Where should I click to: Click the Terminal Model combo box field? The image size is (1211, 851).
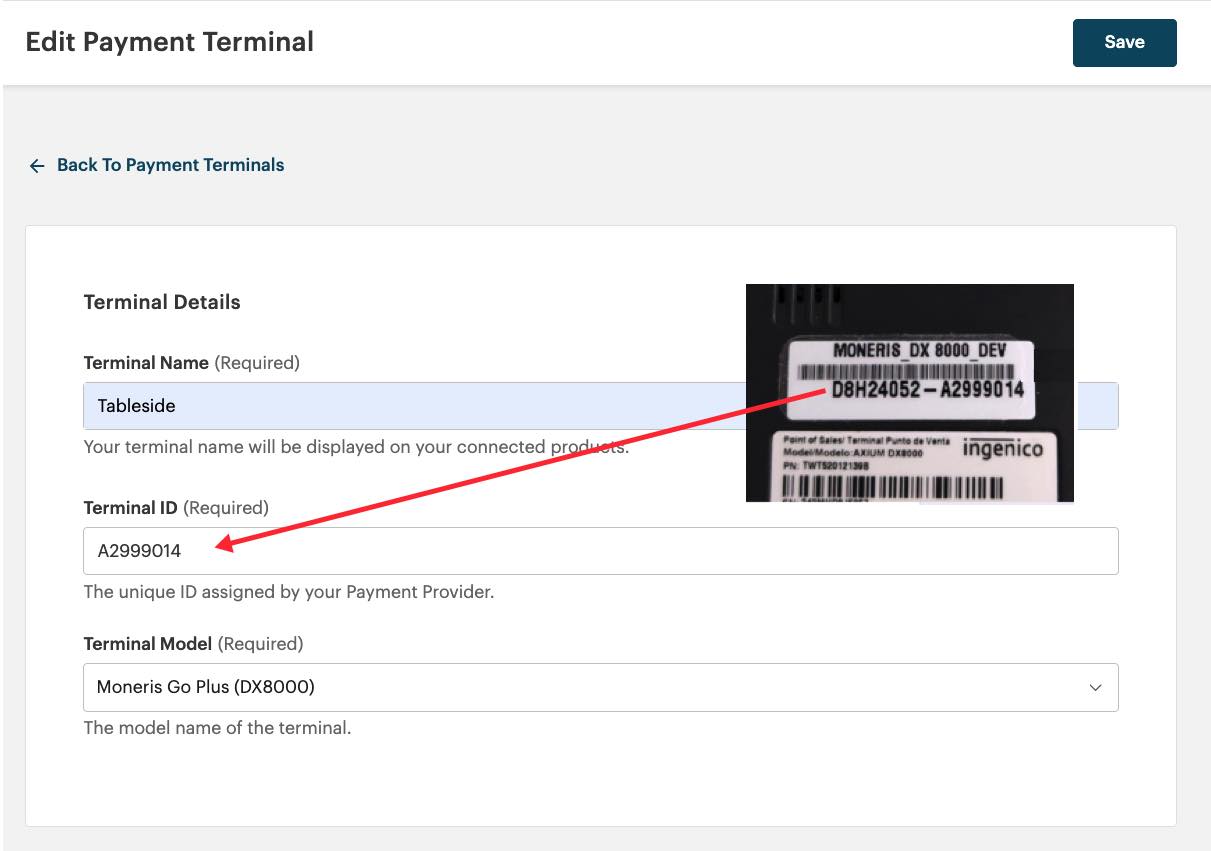point(600,687)
